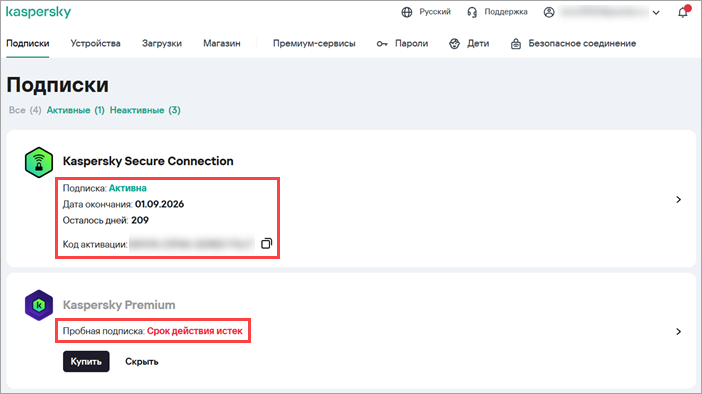Open the Дети section
Viewport: 702px width, 394px height.
tap(478, 43)
